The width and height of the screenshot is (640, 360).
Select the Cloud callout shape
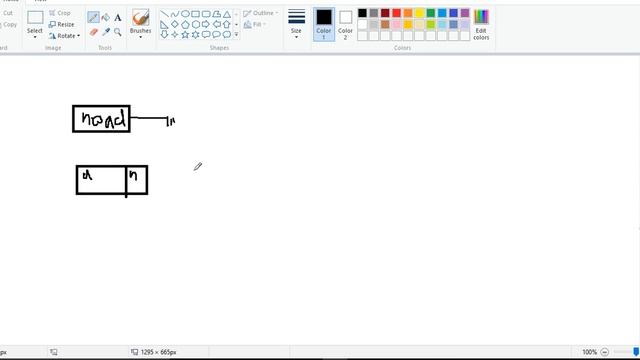pos(227,35)
